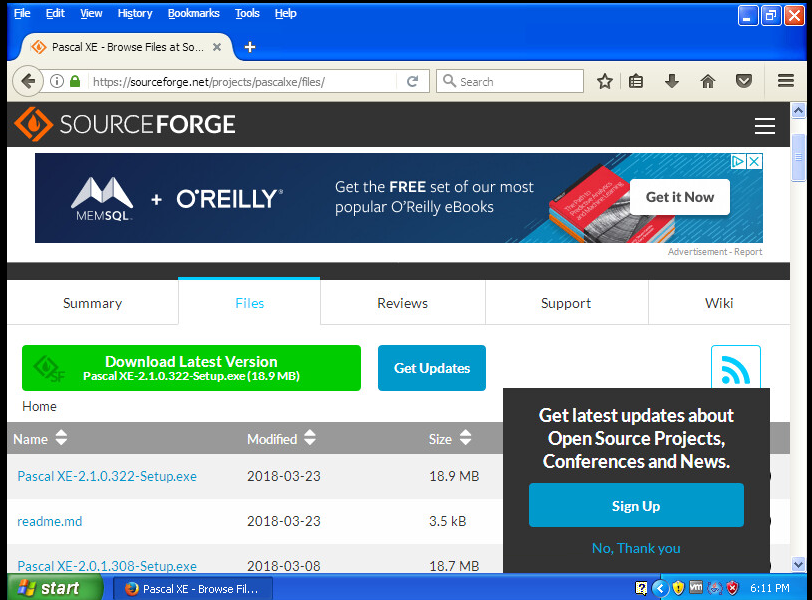The height and width of the screenshot is (600, 812).
Task: Open the View menu
Action: (91, 13)
